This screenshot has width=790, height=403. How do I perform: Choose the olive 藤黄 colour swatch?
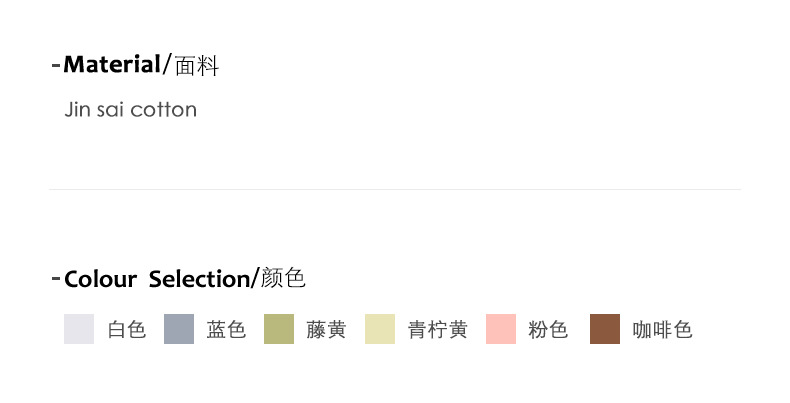click(279, 329)
